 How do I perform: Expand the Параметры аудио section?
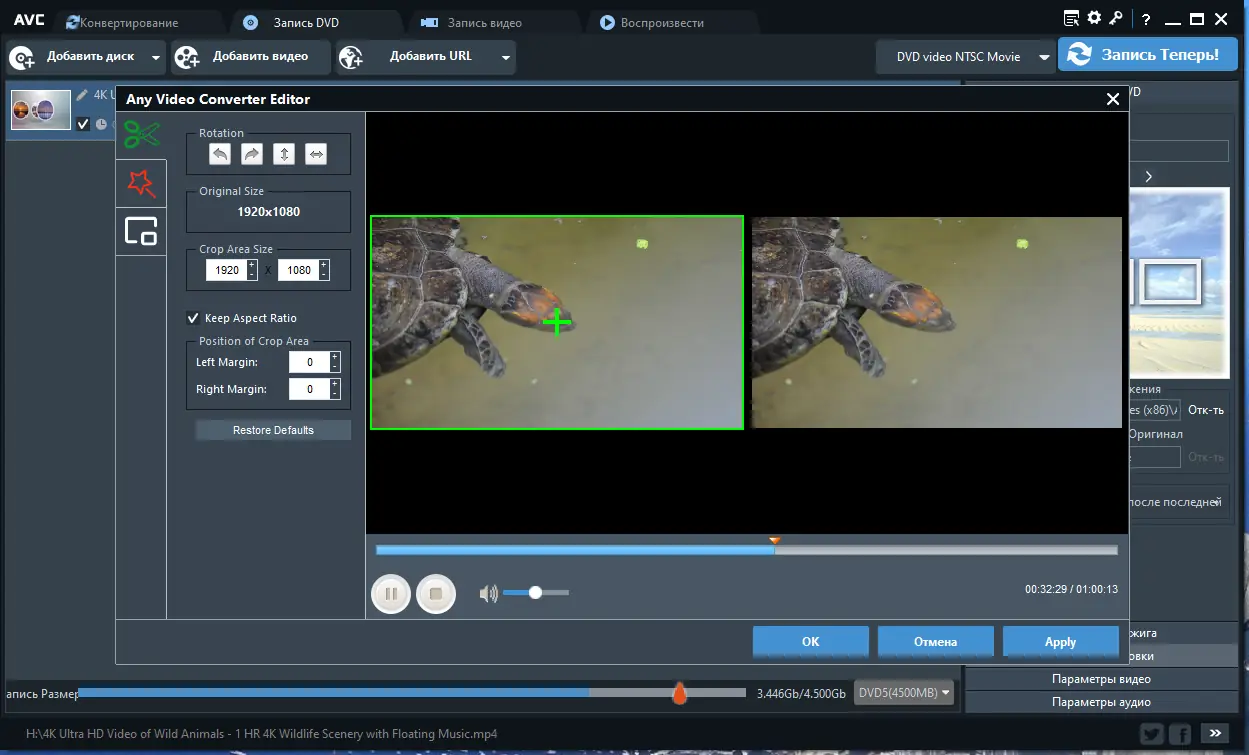tap(1100, 702)
